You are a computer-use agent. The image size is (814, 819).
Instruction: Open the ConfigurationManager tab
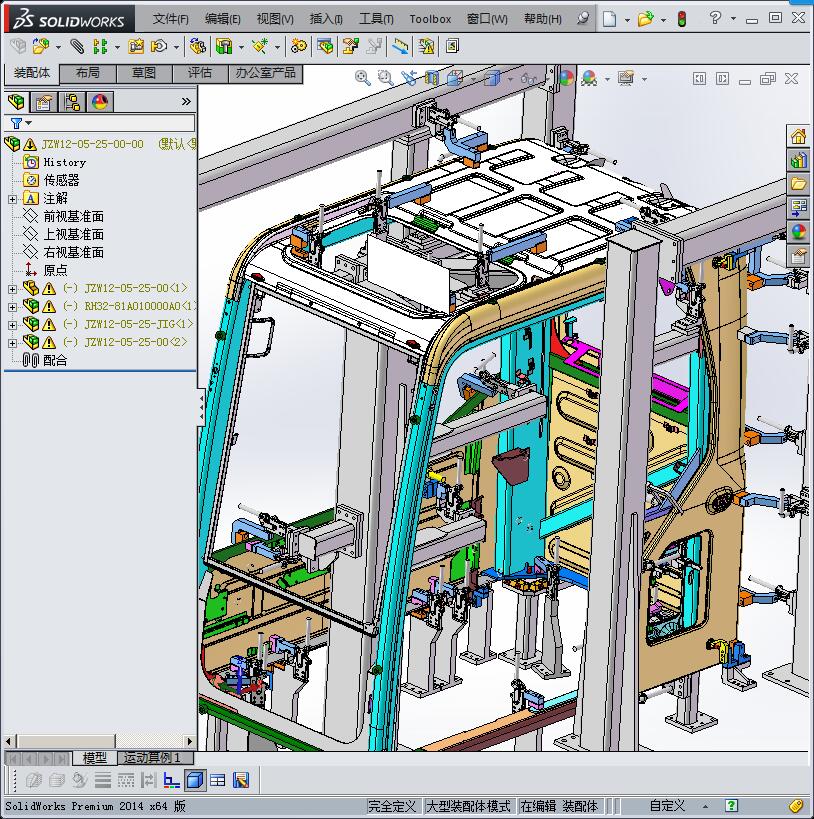click(x=72, y=101)
